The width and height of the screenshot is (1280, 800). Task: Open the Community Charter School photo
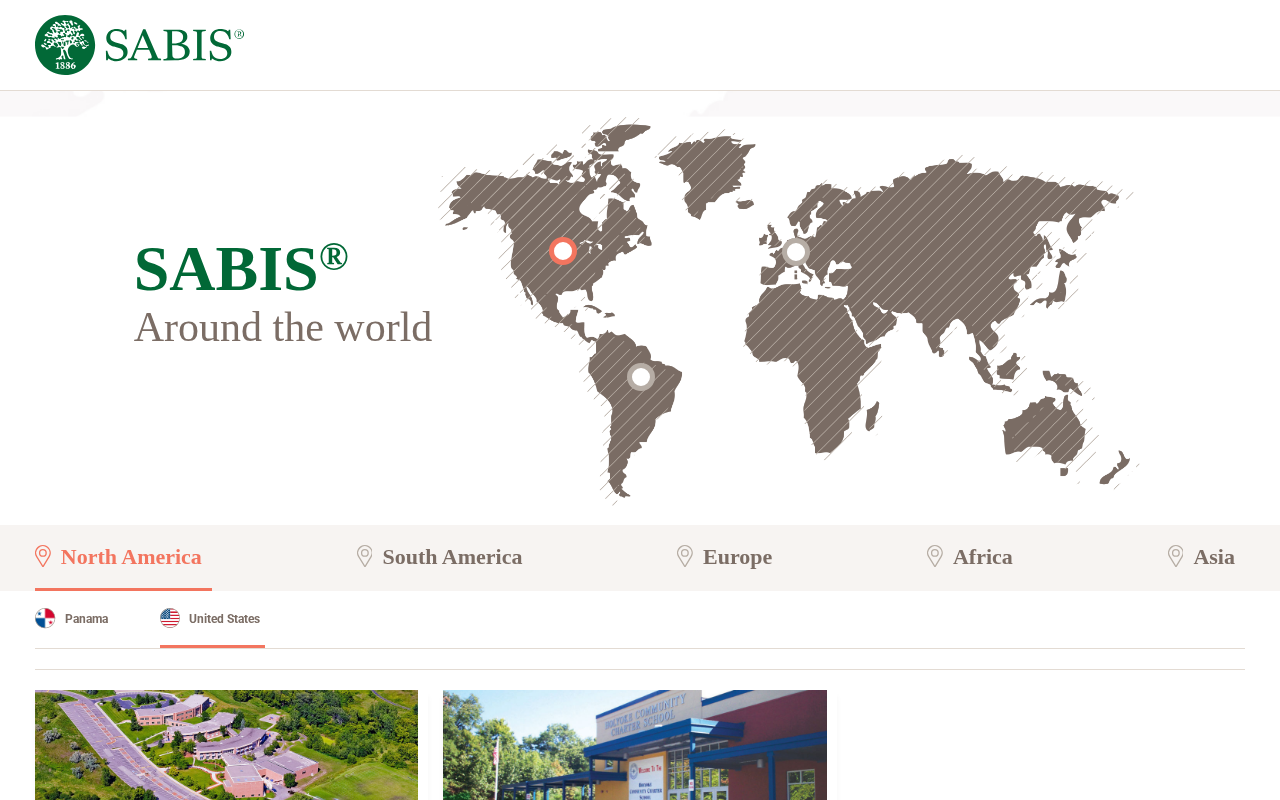tap(635, 745)
